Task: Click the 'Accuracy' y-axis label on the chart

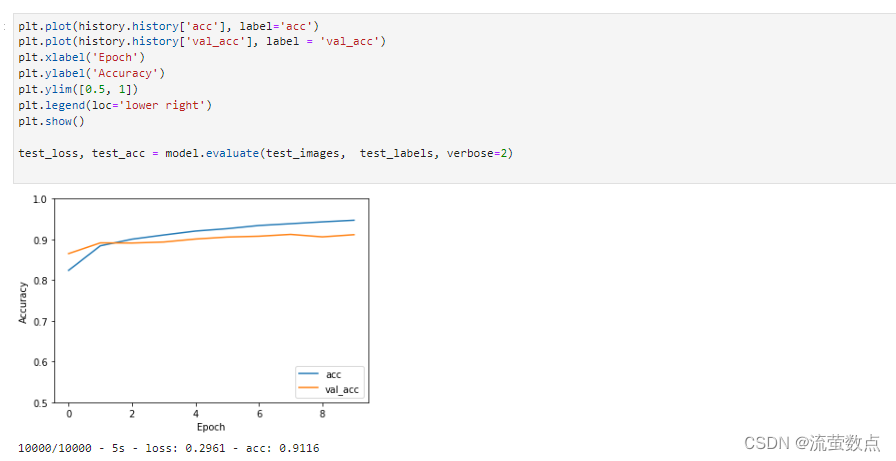Action: coord(23,301)
